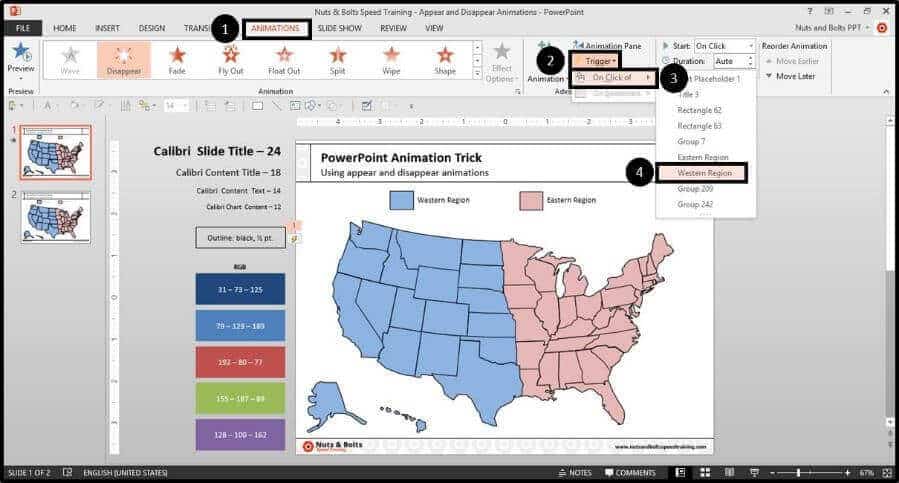Click the animation trigger lightning icon

[x=295, y=239]
